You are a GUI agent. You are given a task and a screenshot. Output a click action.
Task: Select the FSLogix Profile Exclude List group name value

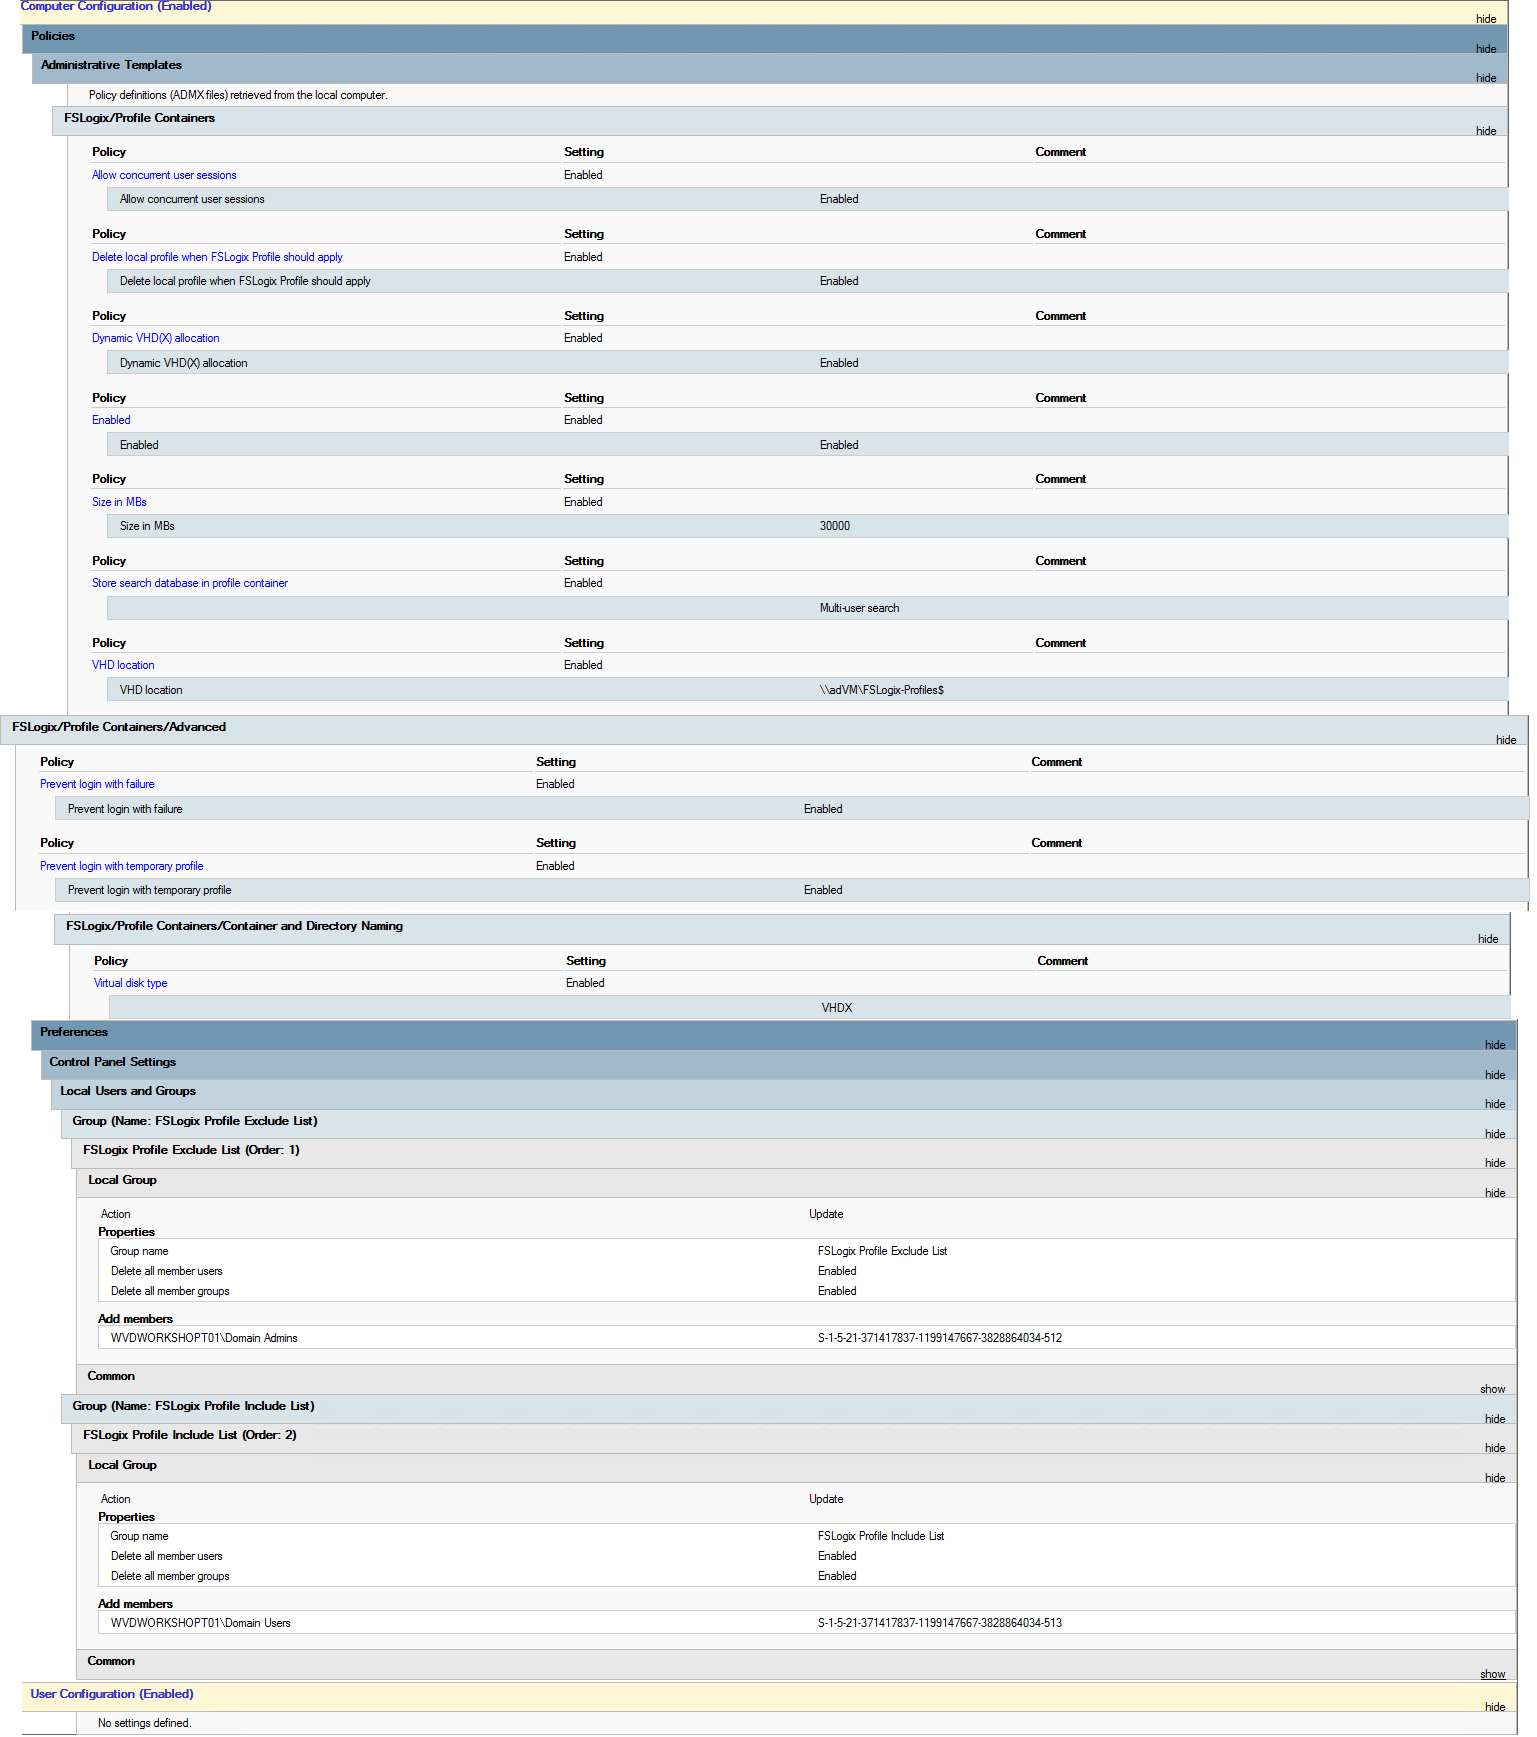coord(882,1251)
